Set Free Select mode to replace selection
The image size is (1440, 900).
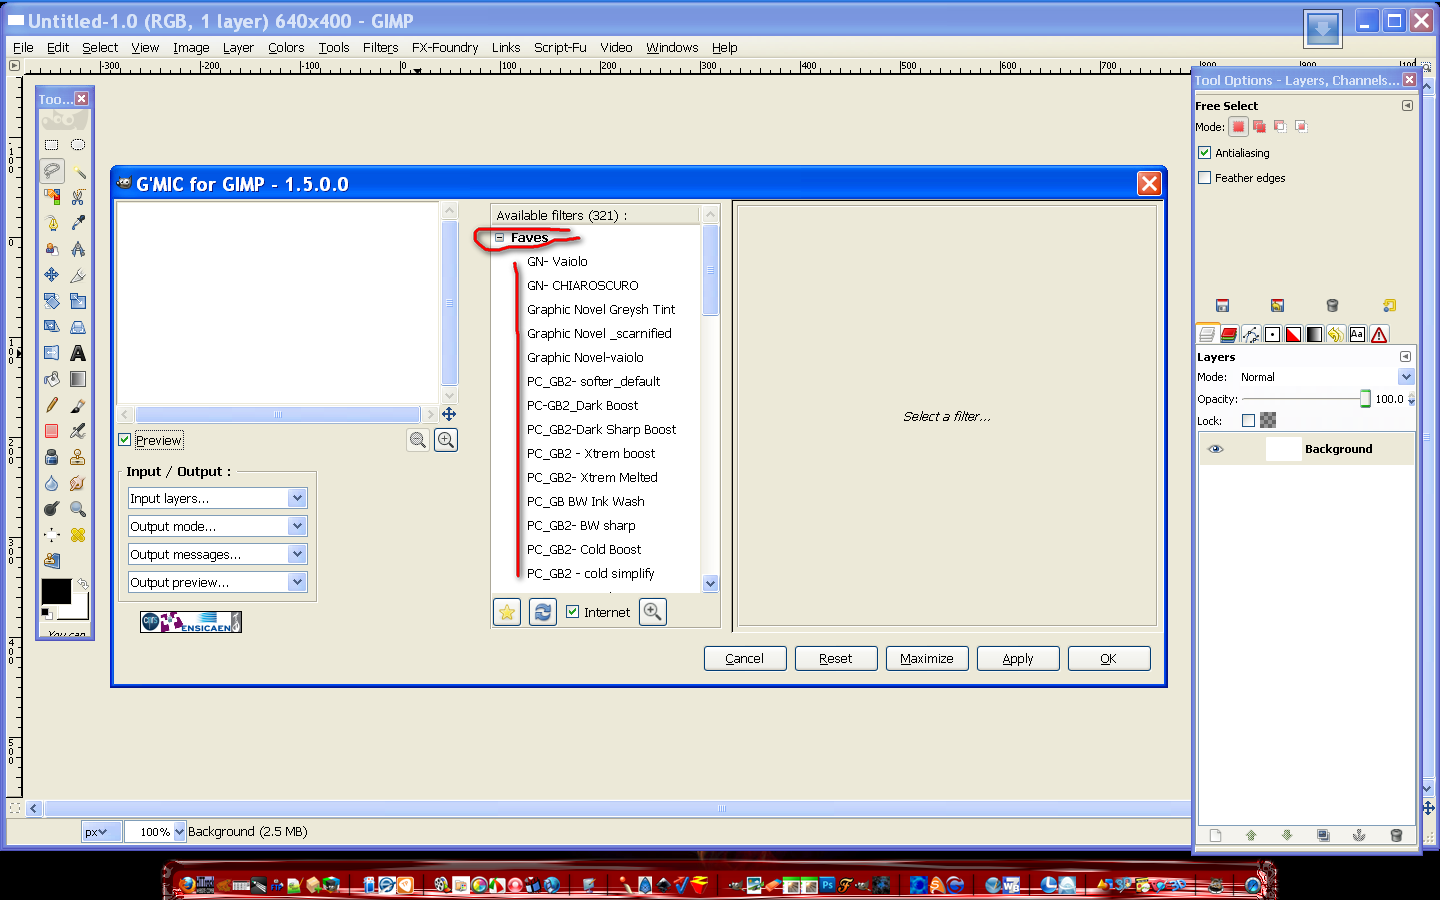coord(1238,127)
